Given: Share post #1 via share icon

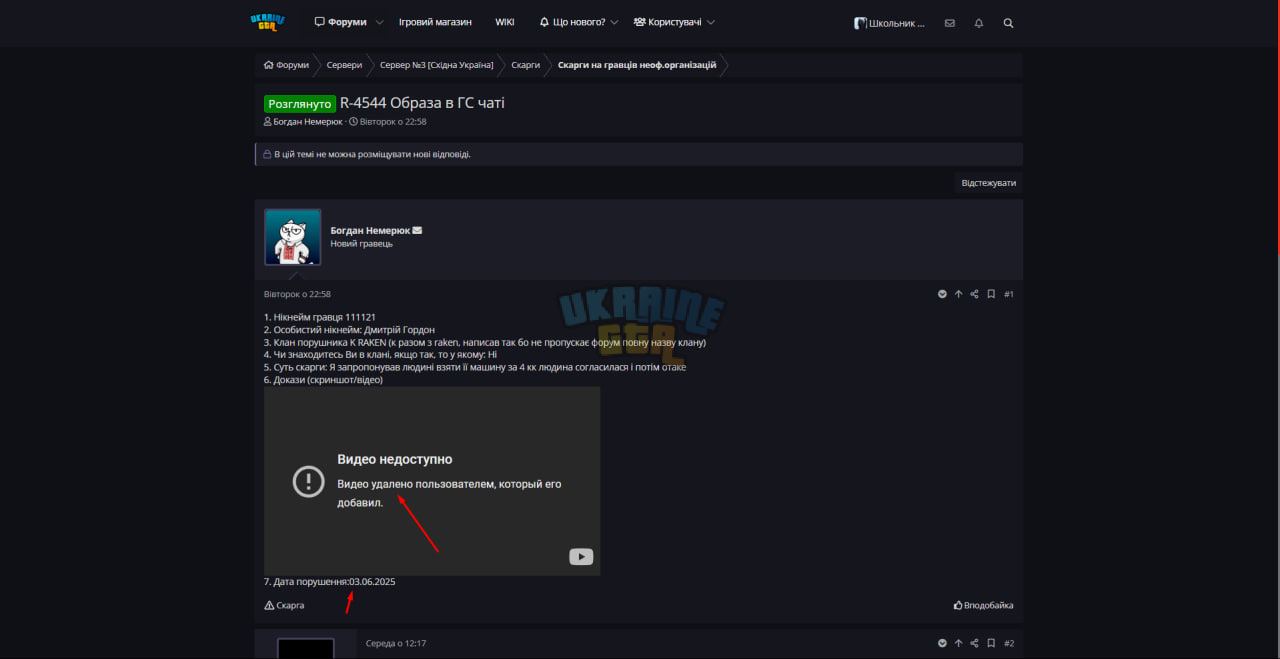Looking at the screenshot, I should pos(974,294).
